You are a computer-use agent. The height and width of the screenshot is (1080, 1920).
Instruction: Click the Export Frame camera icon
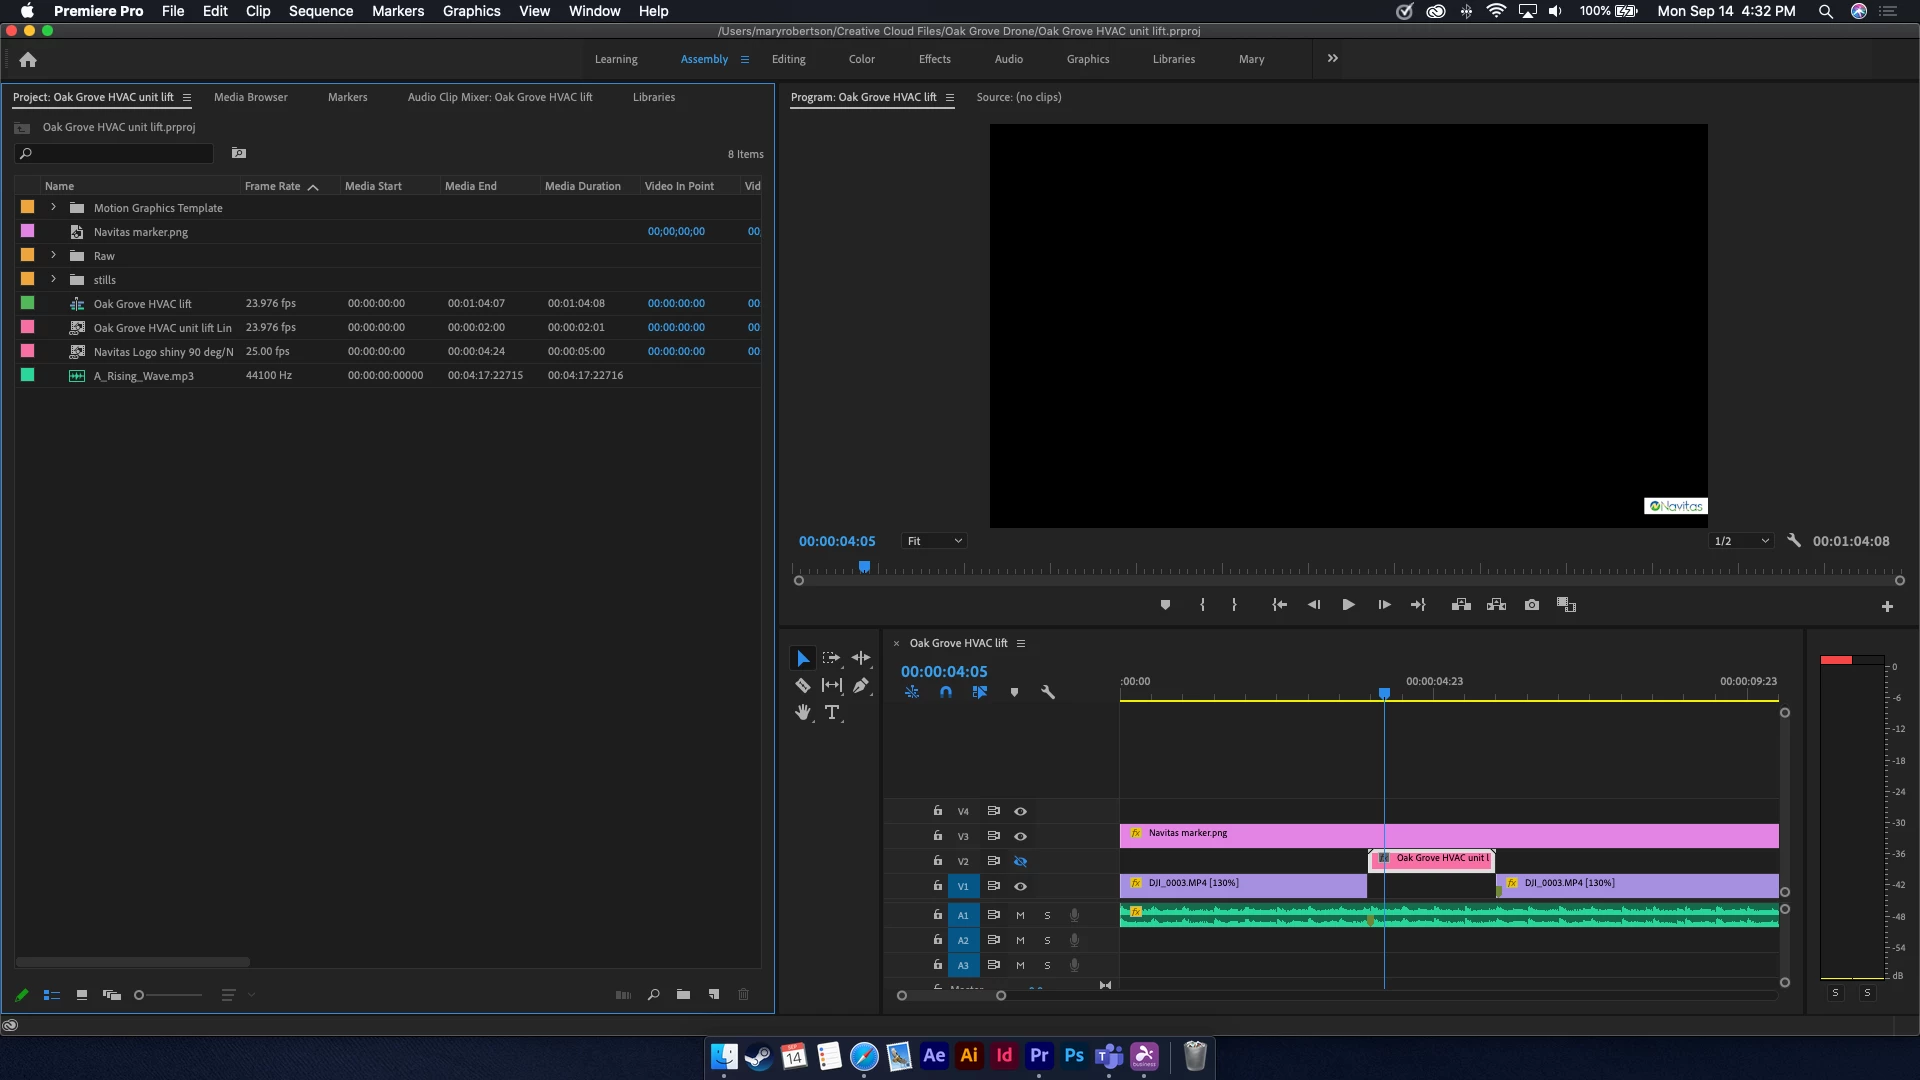[1531, 605]
